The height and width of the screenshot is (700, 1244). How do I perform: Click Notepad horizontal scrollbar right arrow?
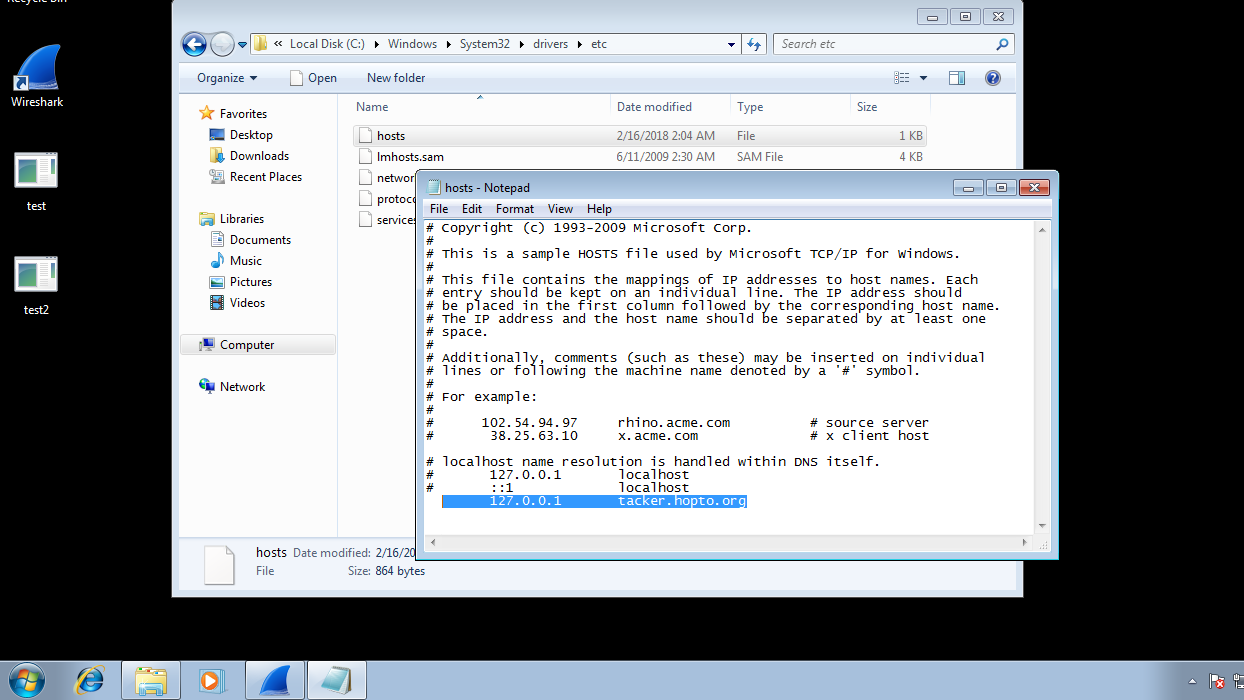point(1025,542)
